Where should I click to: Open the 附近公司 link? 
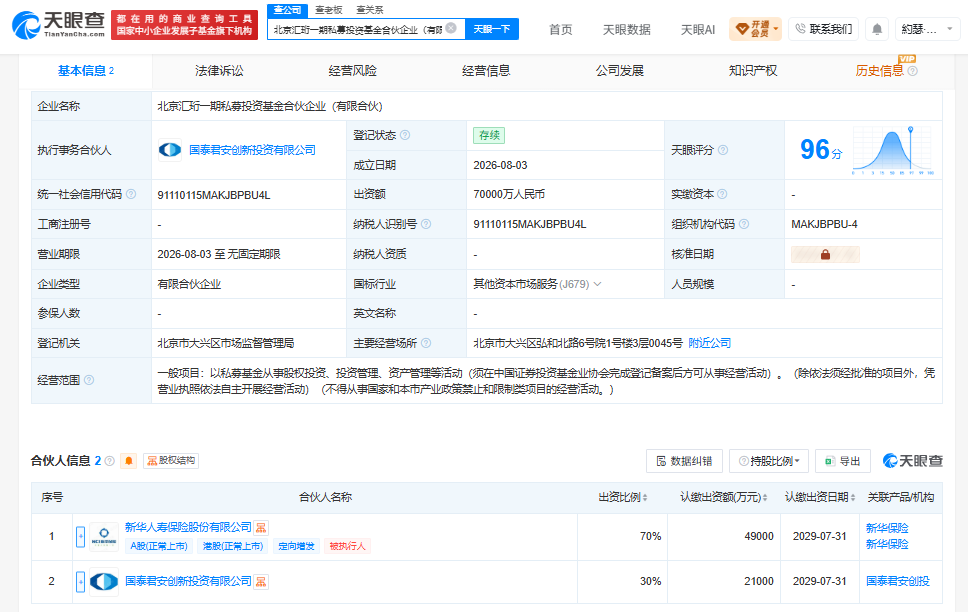pos(709,343)
